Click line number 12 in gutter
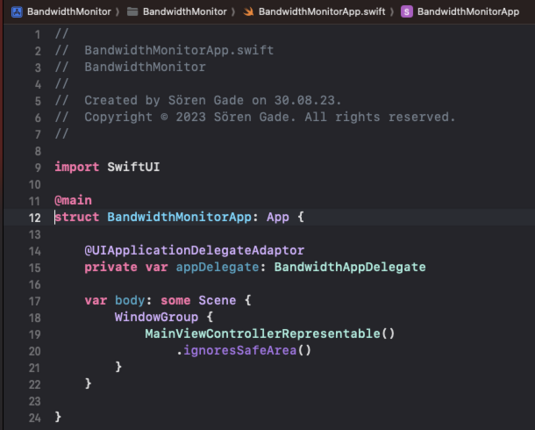535x430 pixels. pos(34,218)
